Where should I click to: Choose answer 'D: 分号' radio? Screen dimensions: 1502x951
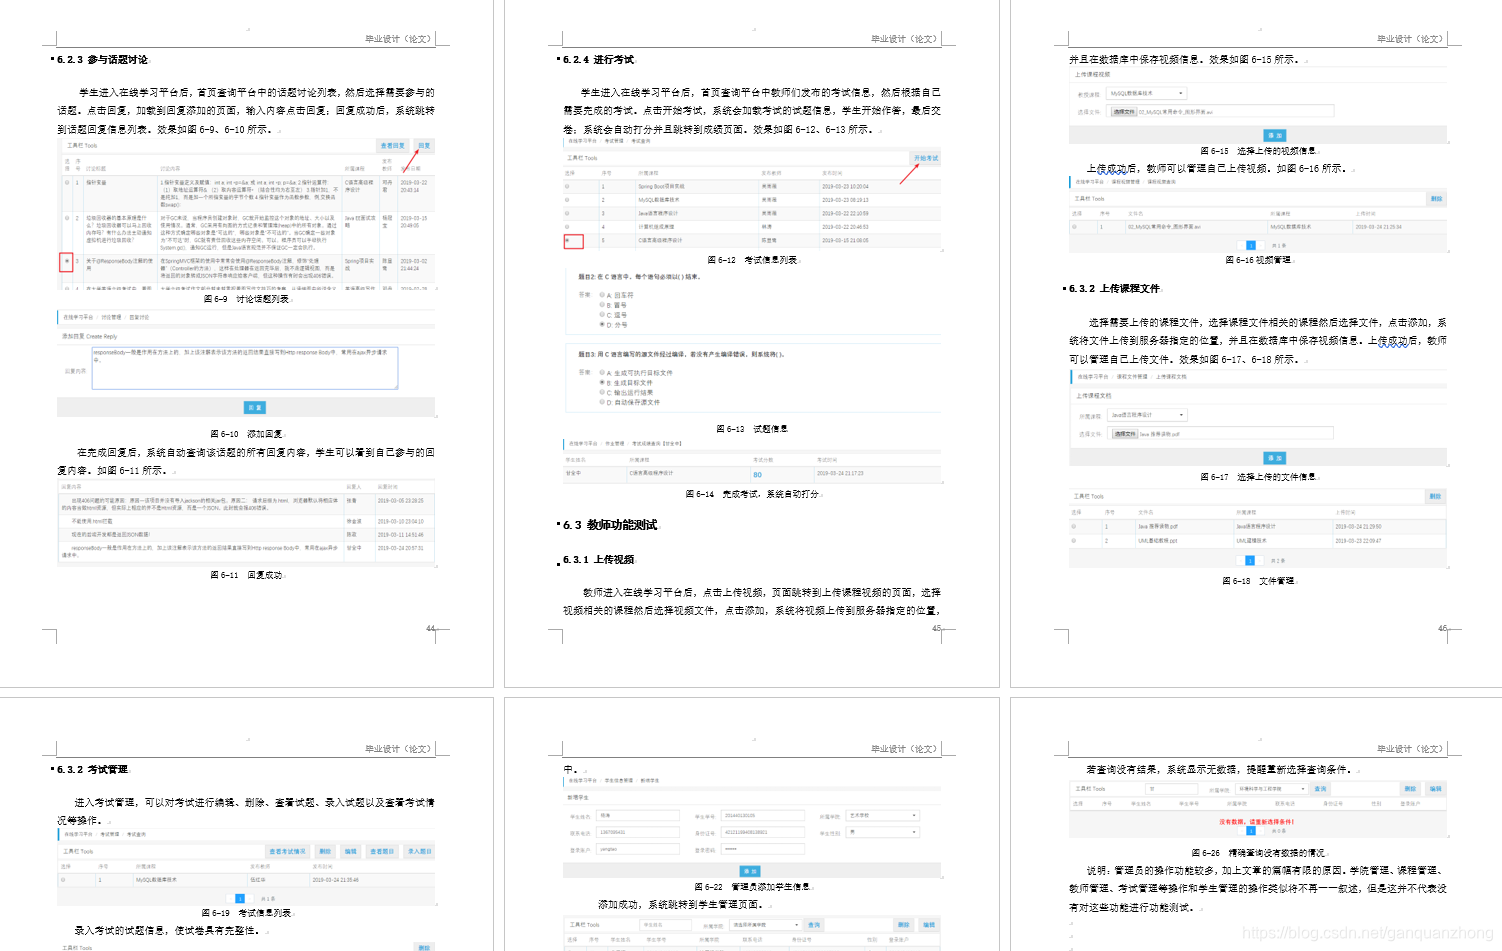(x=602, y=325)
